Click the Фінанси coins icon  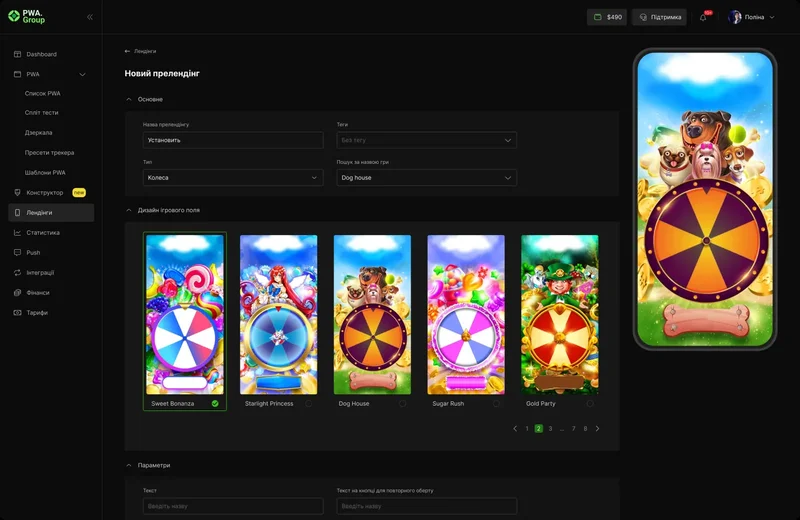(17, 292)
